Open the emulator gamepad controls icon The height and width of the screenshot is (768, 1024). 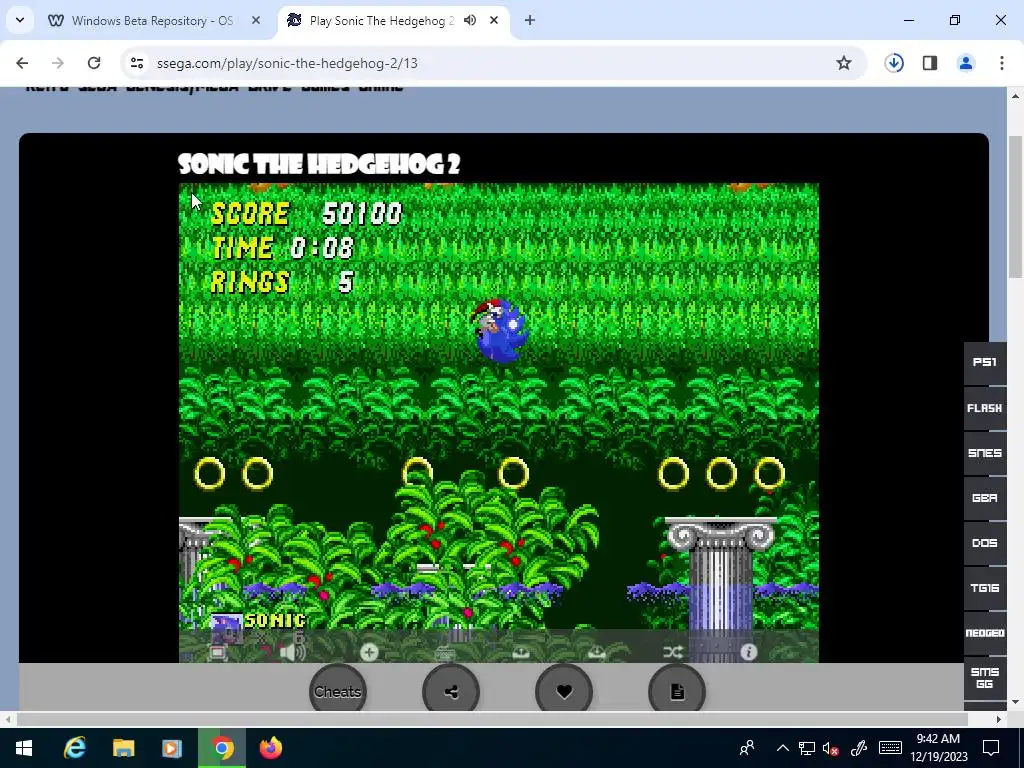coord(445,652)
